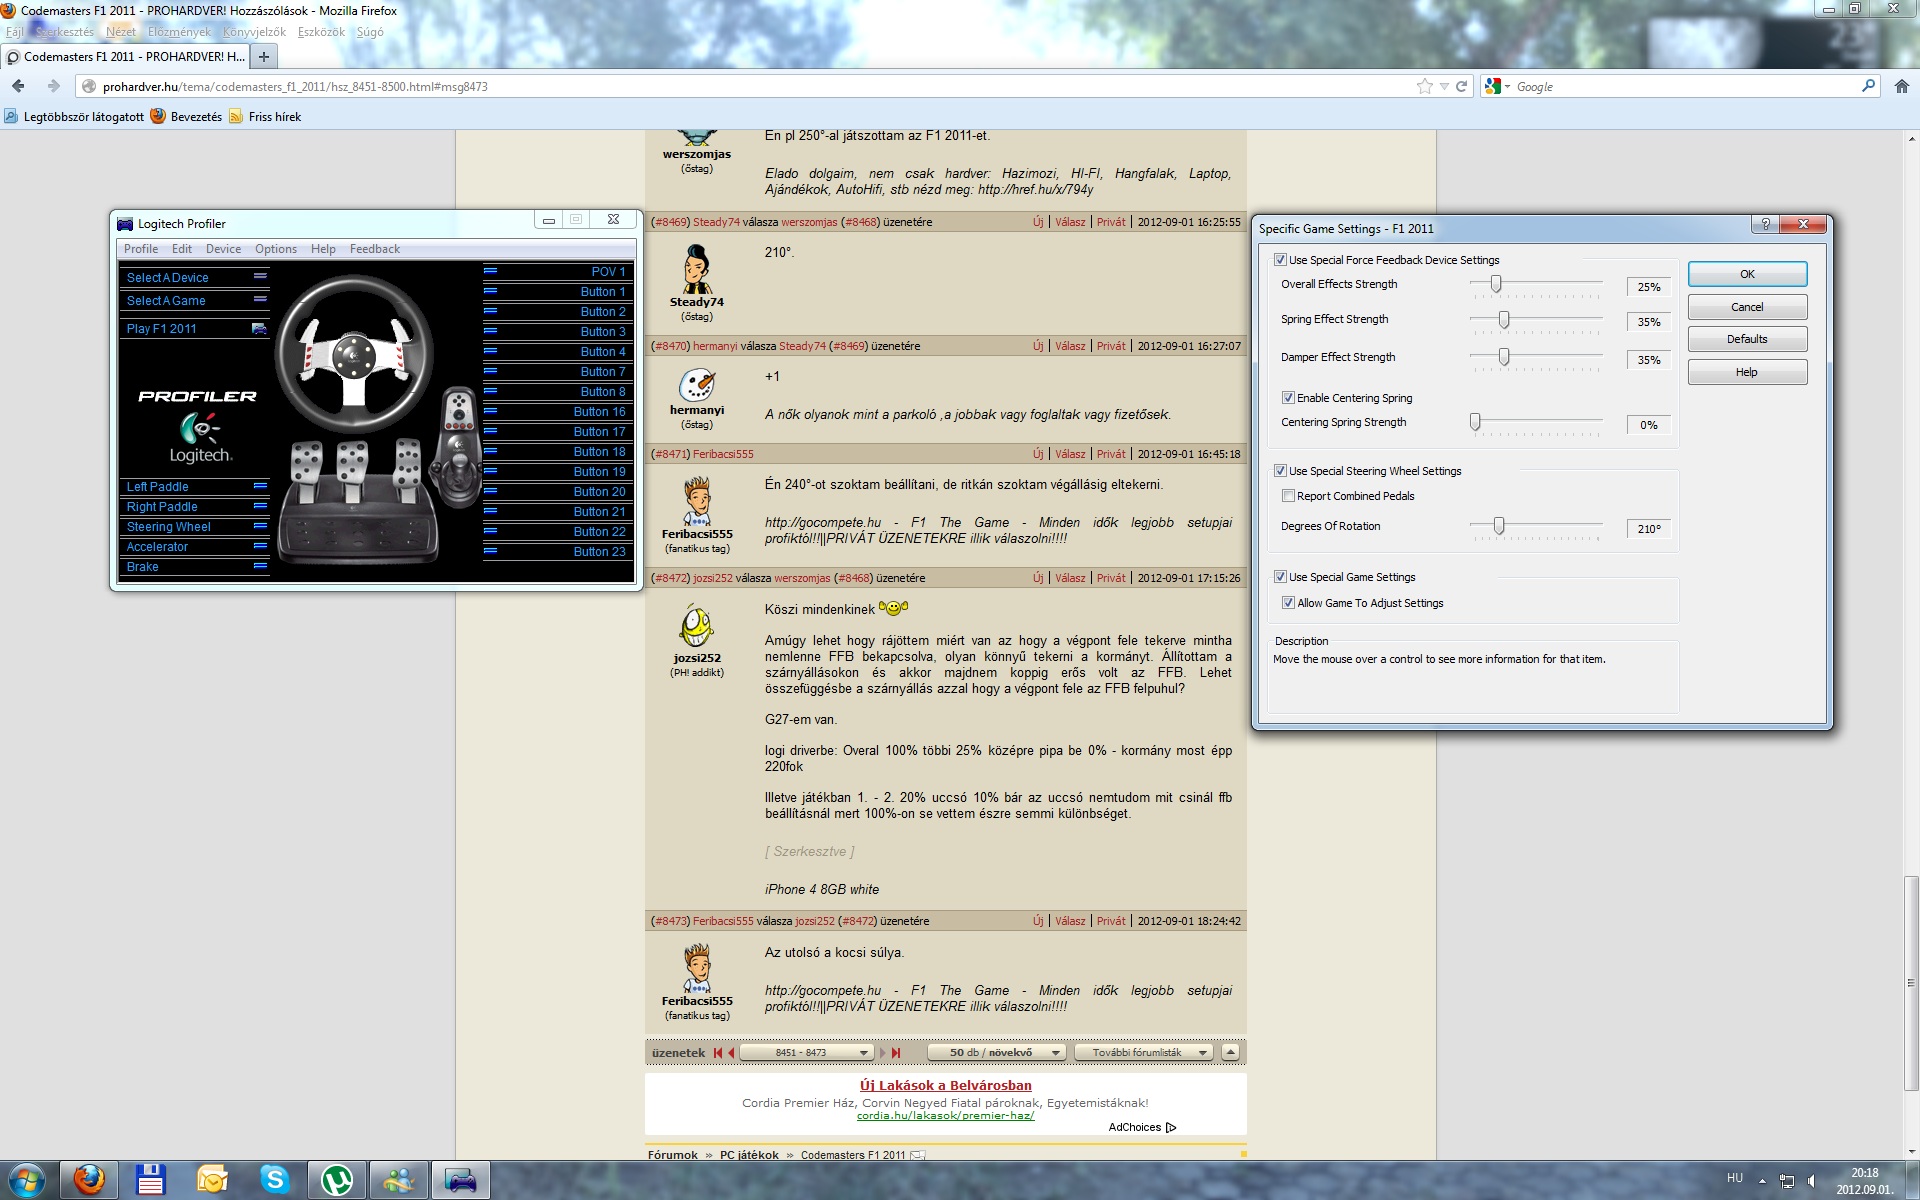Click the Play F1 2011 game icon
Image resolution: width=1920 pixels, height=1200 pixels.
(259, 328)
